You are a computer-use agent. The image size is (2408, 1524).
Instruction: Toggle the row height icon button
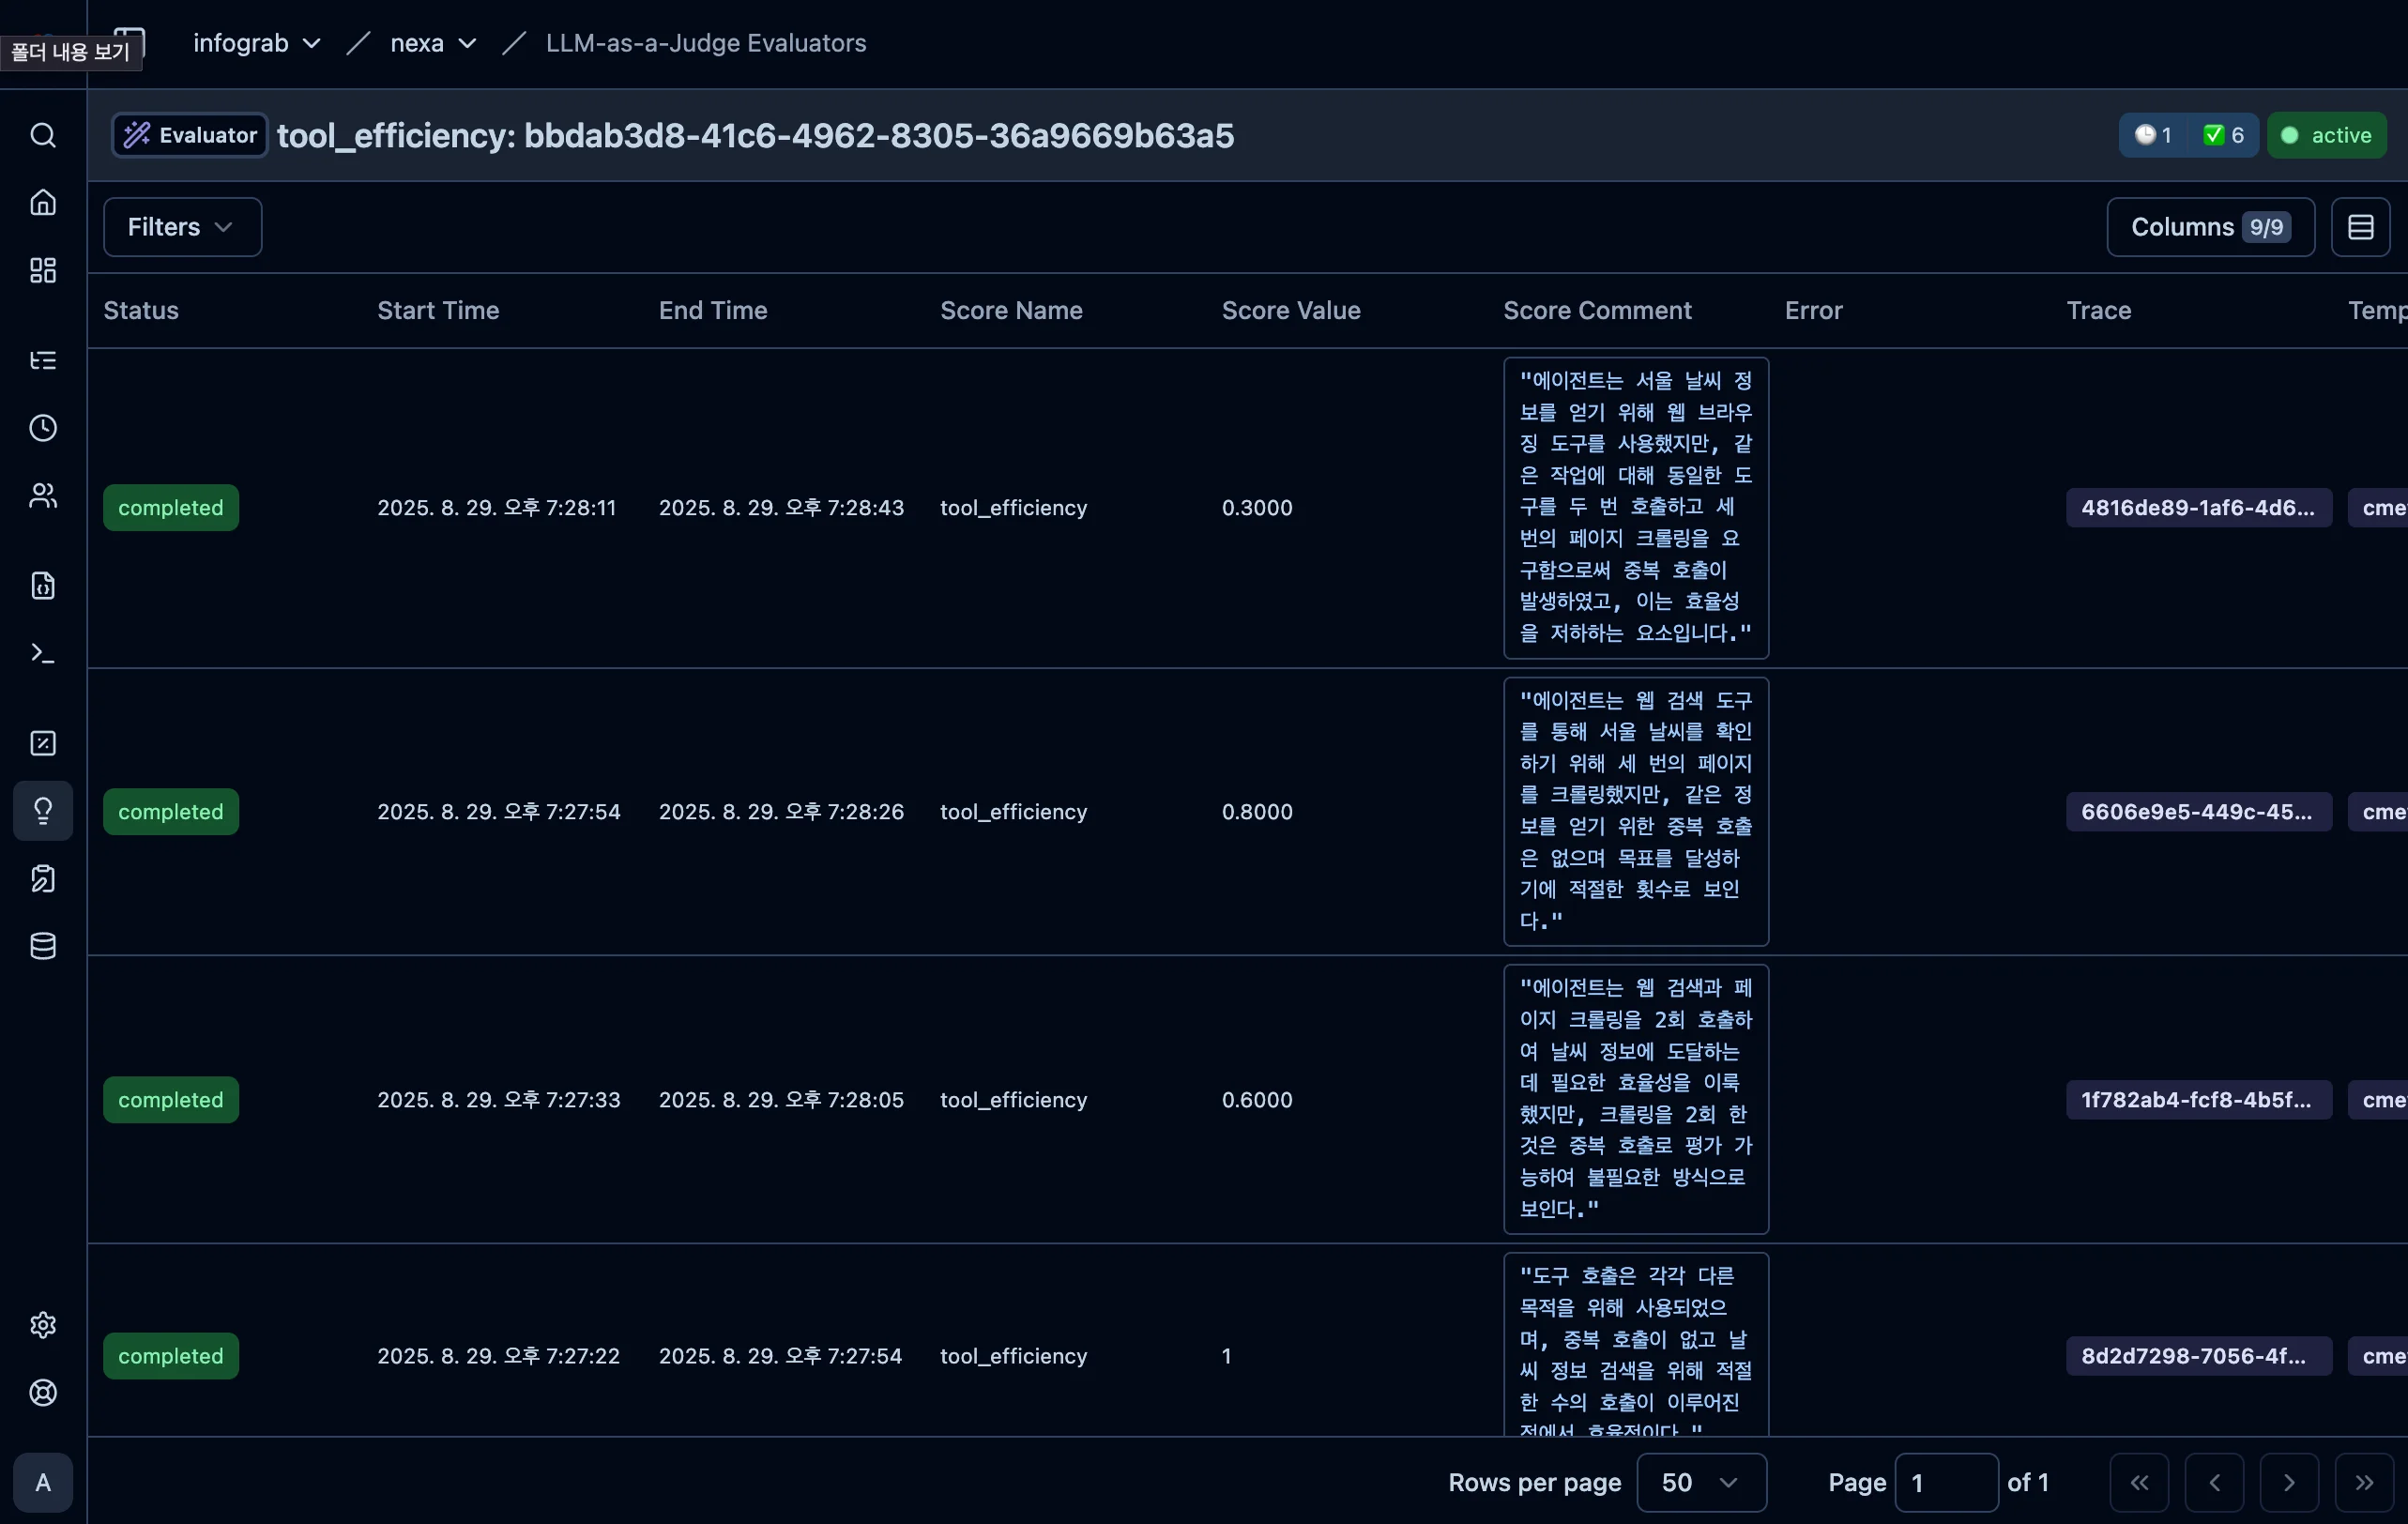point(2360,227)
